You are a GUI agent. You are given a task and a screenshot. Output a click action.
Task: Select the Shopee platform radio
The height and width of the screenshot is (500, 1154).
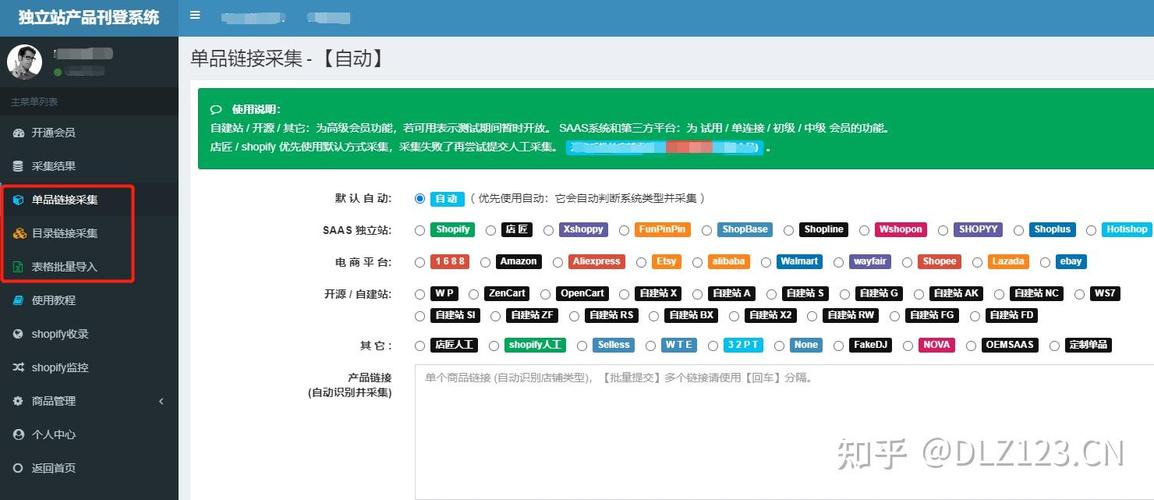[907, 262]
